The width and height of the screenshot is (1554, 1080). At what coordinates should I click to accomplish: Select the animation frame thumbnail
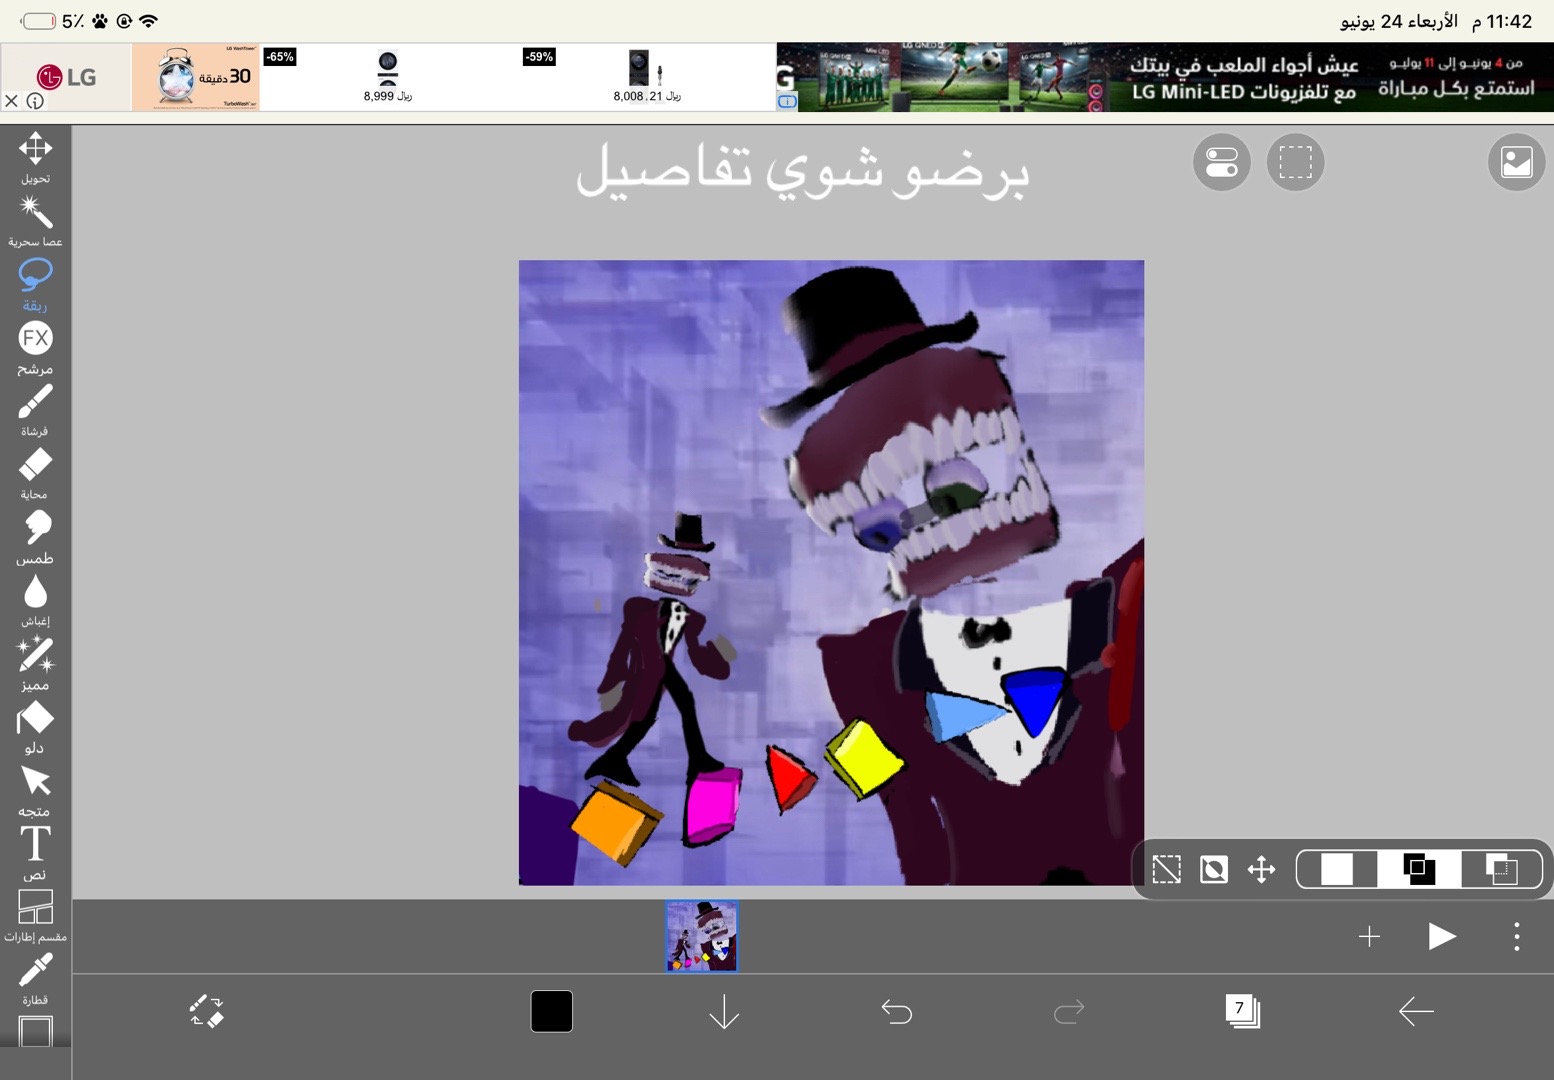[702, 936]
